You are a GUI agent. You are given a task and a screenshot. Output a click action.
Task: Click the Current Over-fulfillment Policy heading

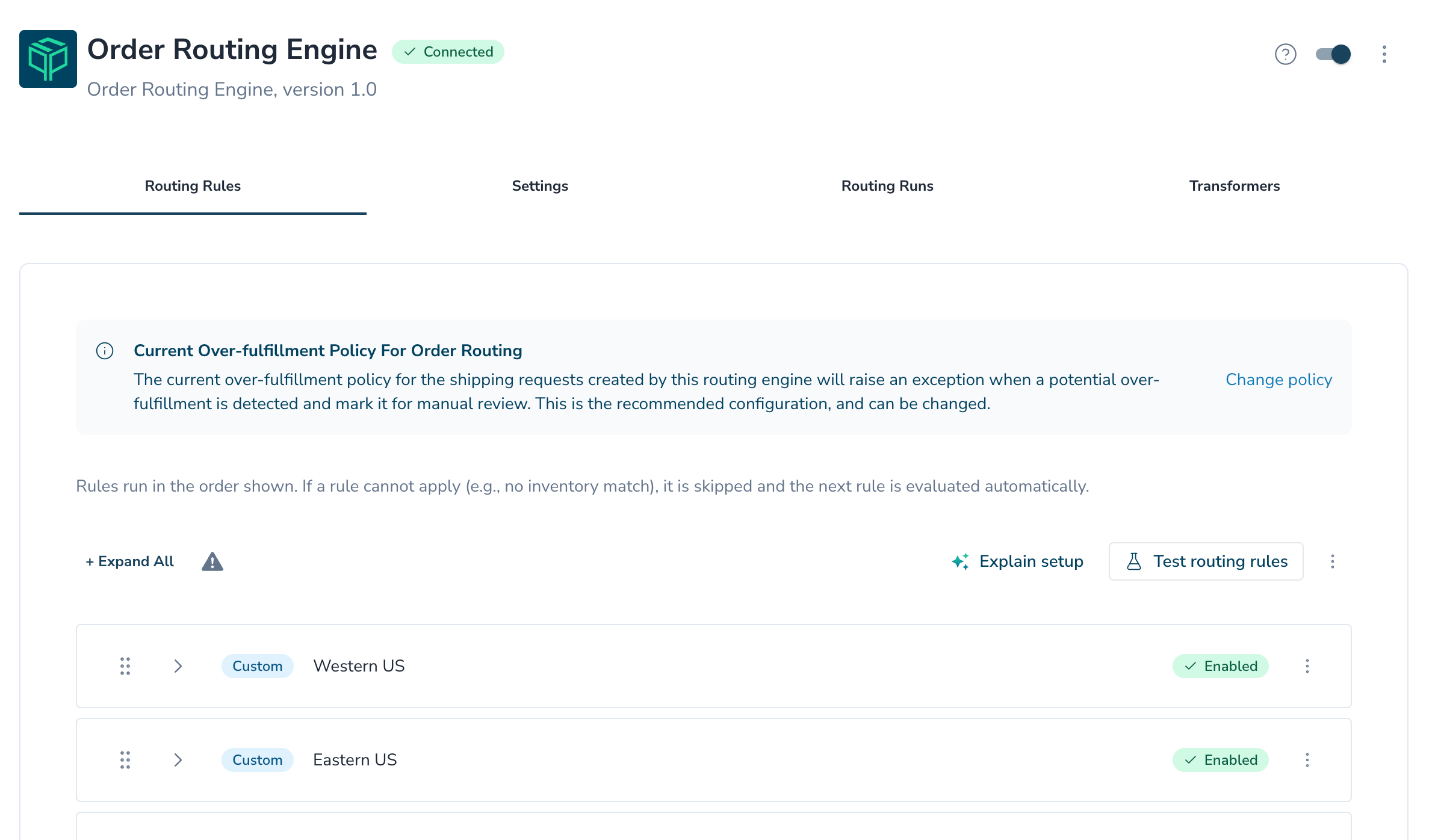click(328, 351)
